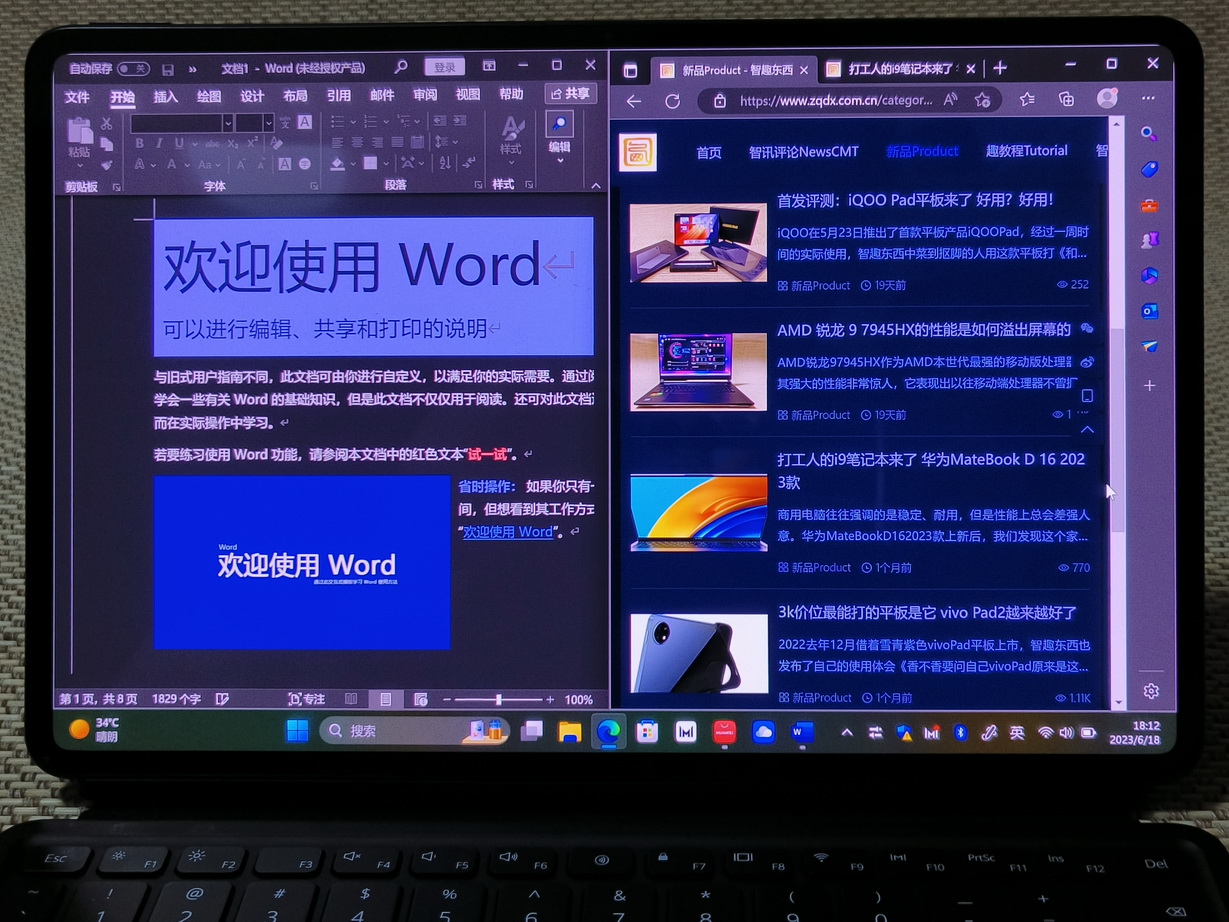Open the font name dropdown
Viewport: 1229px width, 922px height.
coord(228,123)
